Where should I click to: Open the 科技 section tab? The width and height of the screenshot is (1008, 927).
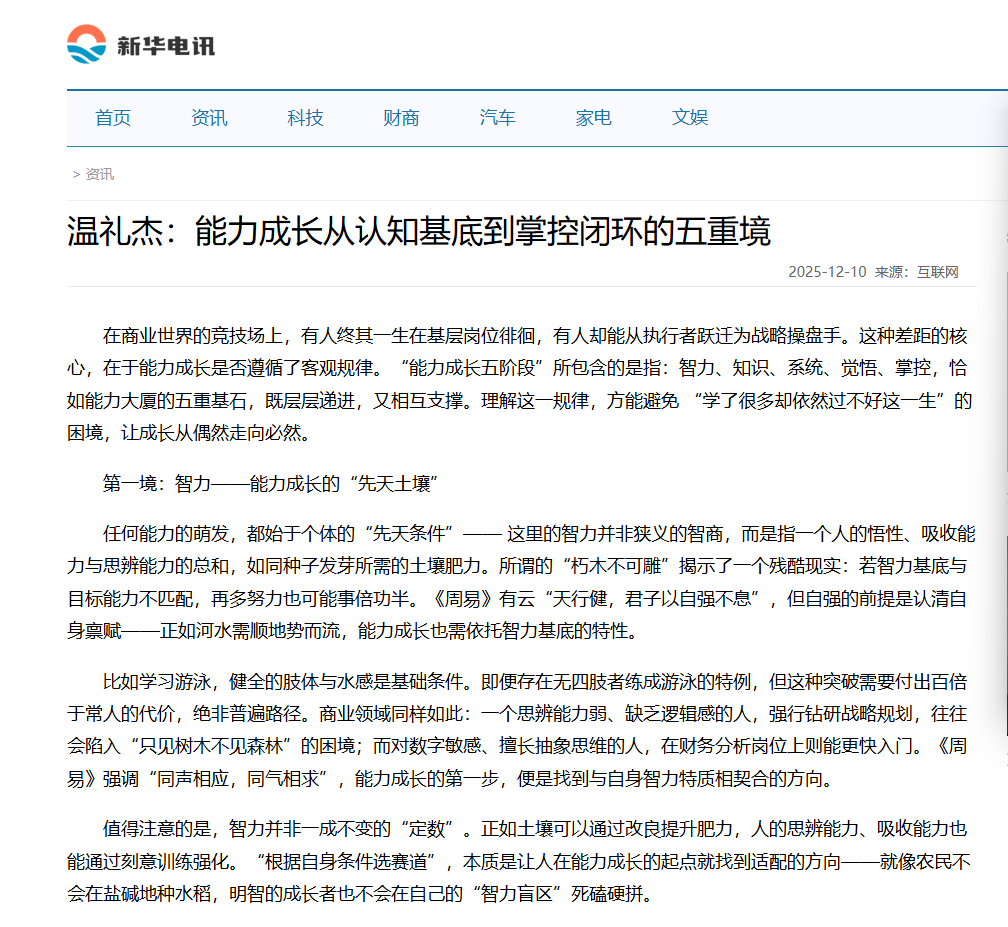pos(305,117)
